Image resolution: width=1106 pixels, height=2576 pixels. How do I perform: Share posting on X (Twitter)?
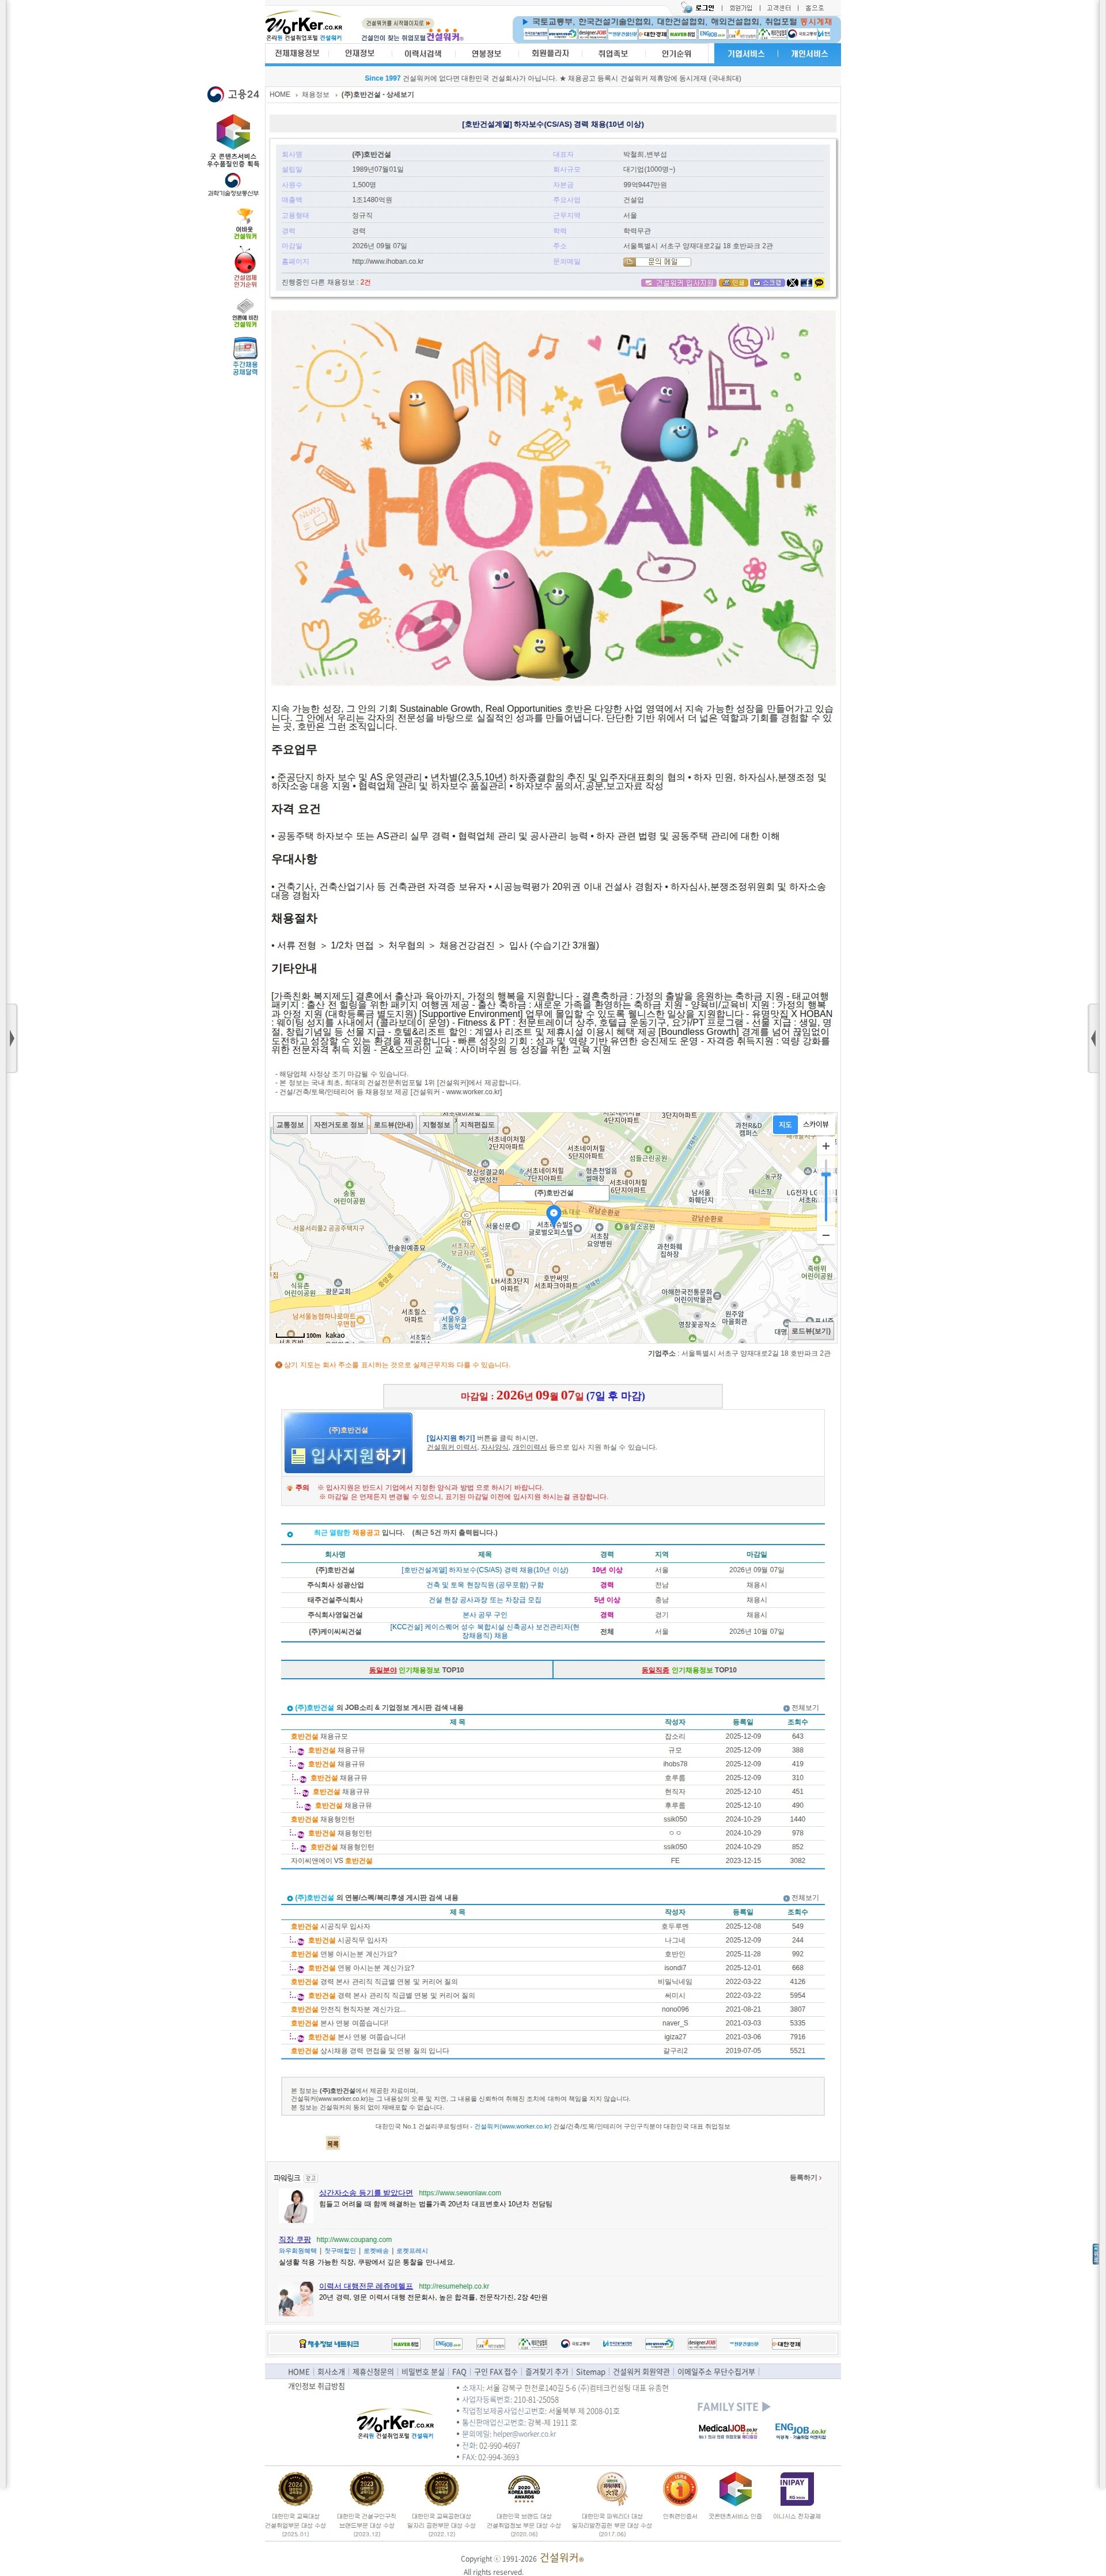click(x=792, y=283)
